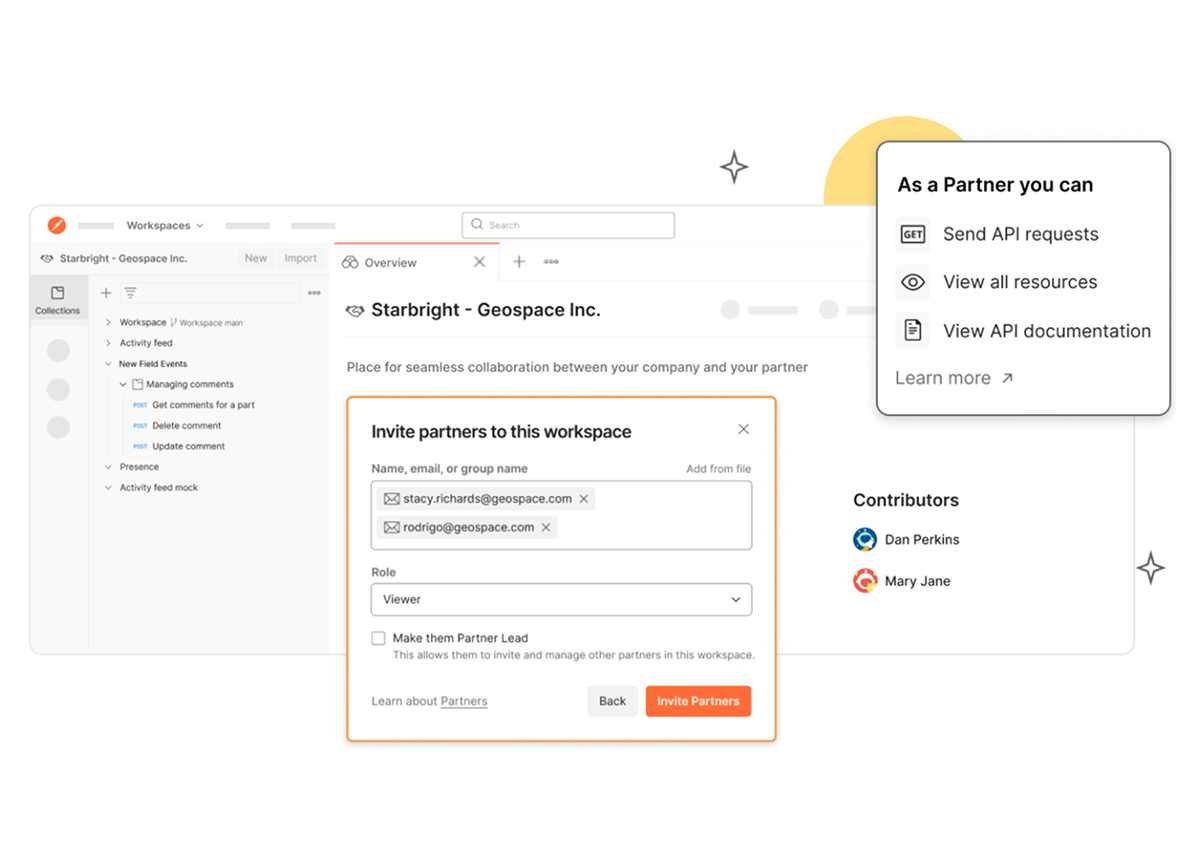Image resolution: width=1200 pixels, height=868 pixels.
Task: Close the Invite partners dialog
Action: [743, 429]
